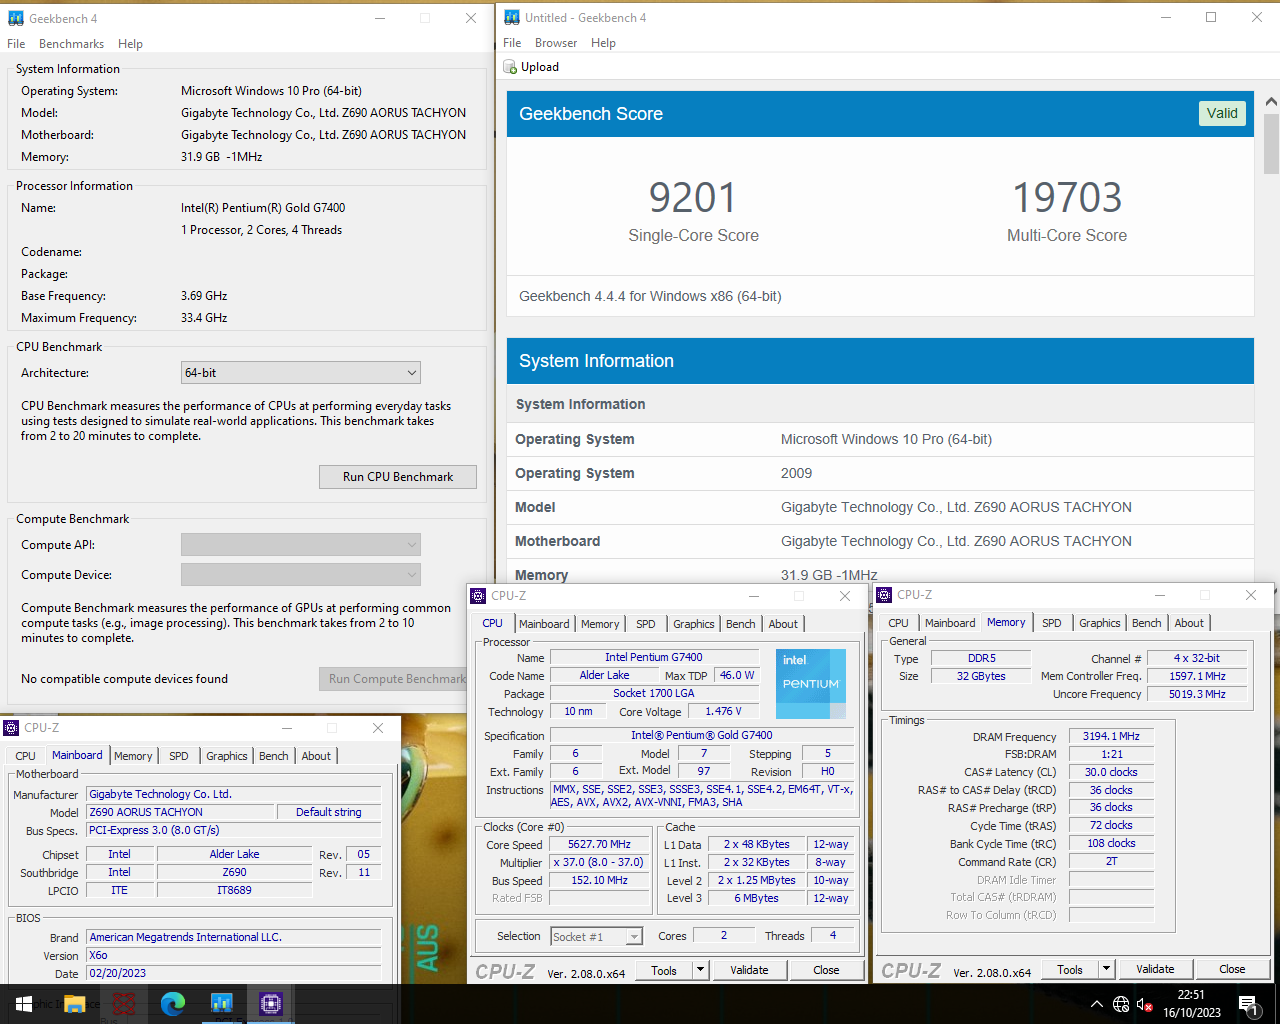Select CPU tab in bottom-left CPU-Z Mainboard window
This screenshot has width=1280, height=1024.
click(25, 756)
